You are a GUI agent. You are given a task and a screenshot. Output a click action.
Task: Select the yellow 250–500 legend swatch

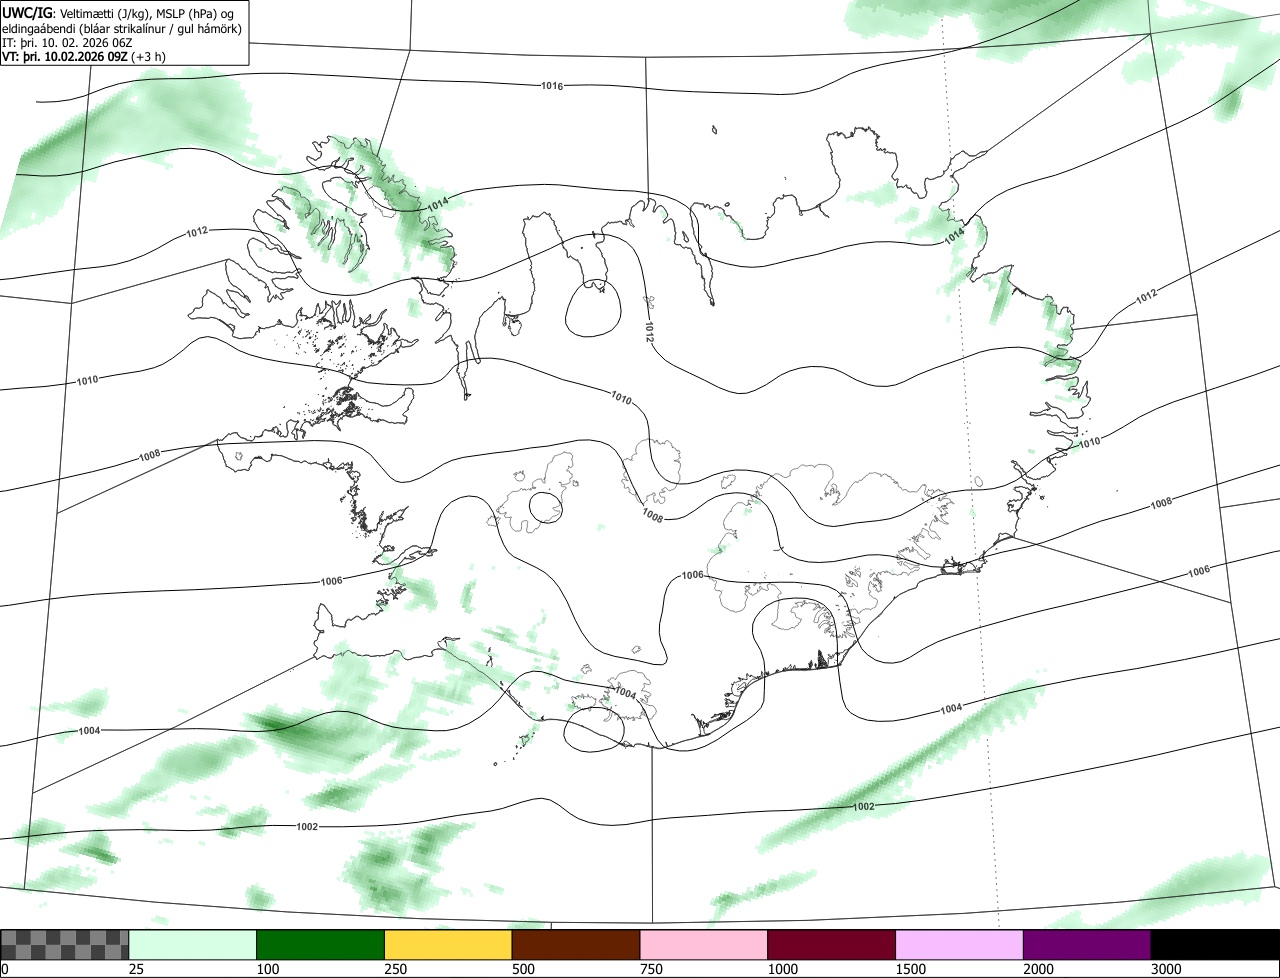448,945
